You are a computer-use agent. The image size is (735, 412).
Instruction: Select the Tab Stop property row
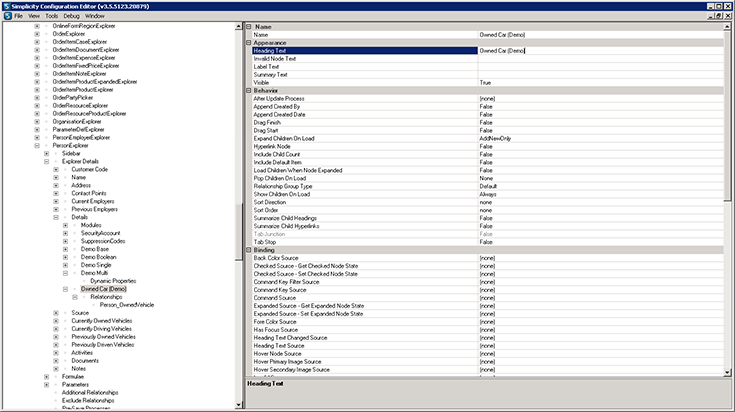click(x=488, y=242)
